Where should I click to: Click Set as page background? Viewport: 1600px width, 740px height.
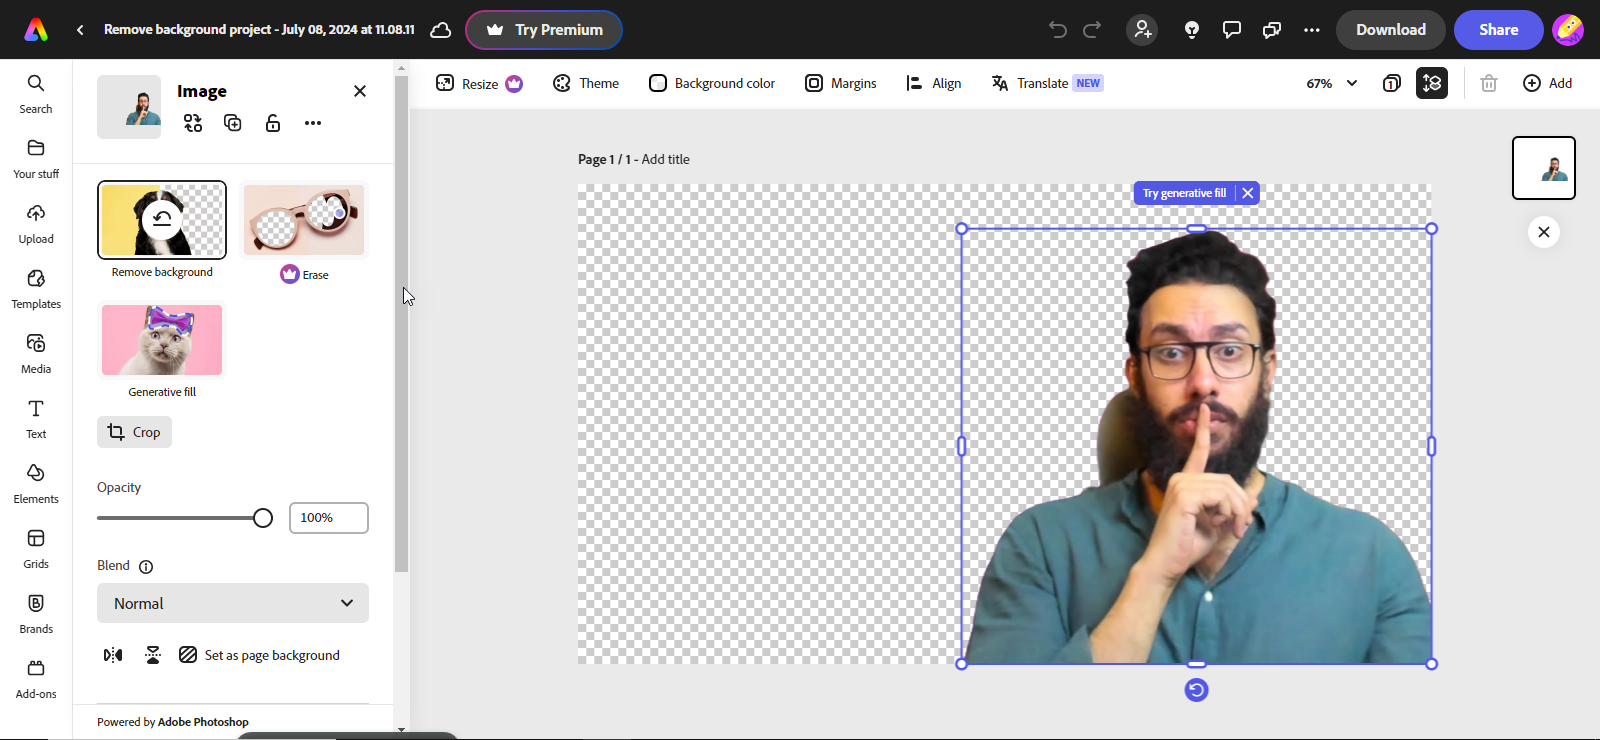click(259, 655)
